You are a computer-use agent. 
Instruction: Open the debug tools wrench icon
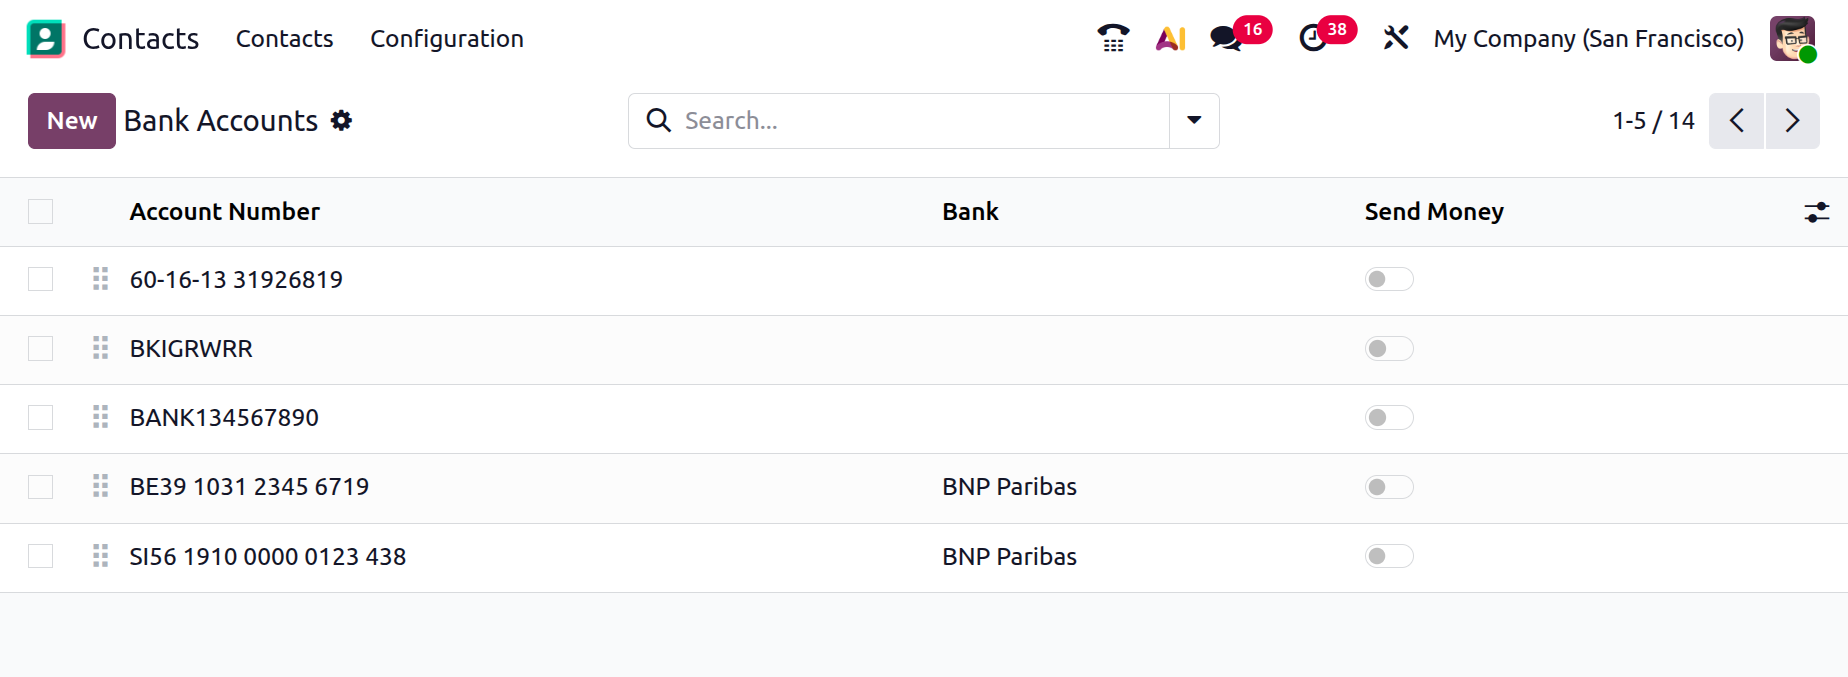pyautogui.click(x=1396, y=38)
